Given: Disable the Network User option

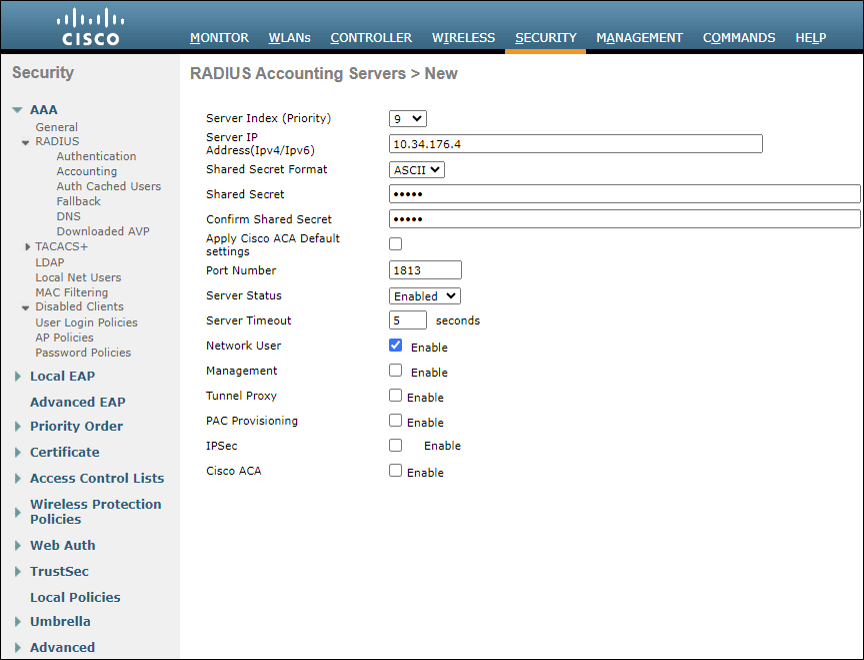Looking at the screenshot, I should (x=395, y=345).
